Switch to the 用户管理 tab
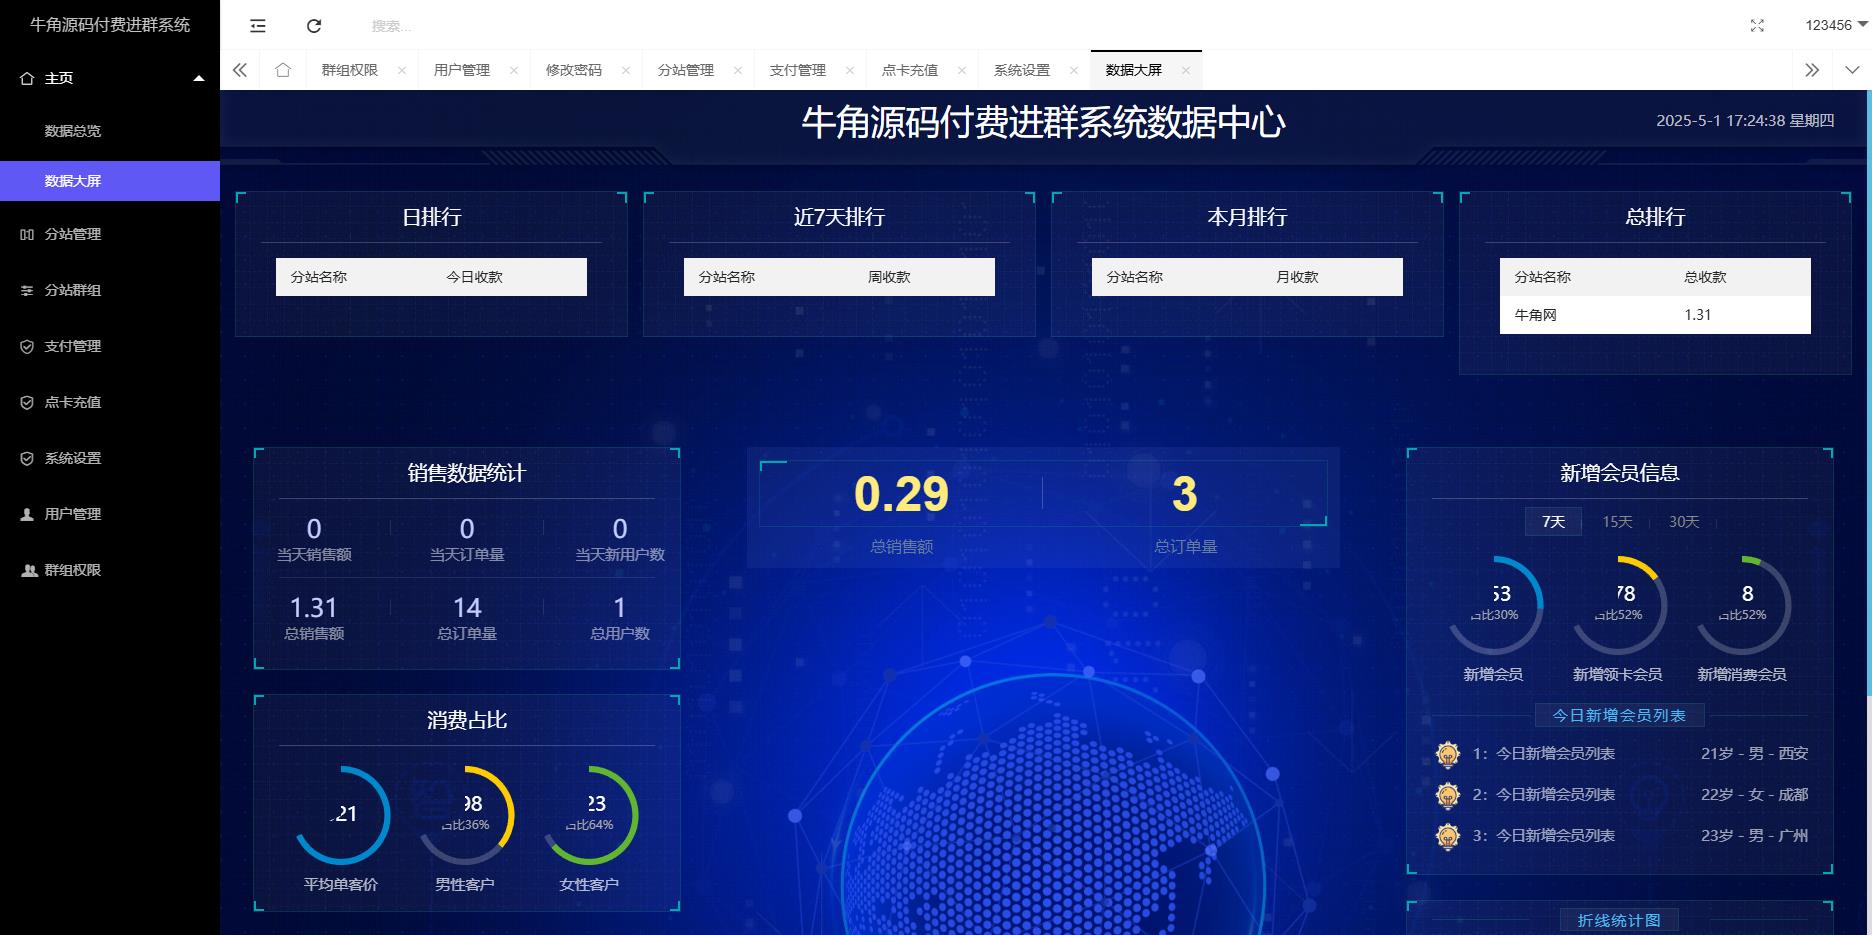The height and width of the screenshot is (935, 1872). click(x=461, y=70)
